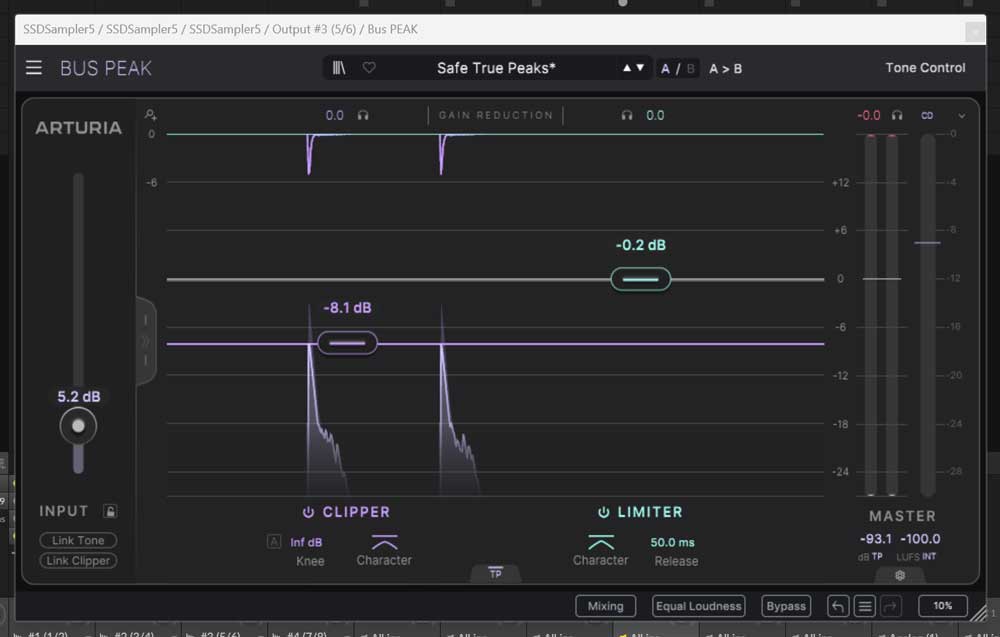Expand the TP tab at the bottom center

pos(495,573)
